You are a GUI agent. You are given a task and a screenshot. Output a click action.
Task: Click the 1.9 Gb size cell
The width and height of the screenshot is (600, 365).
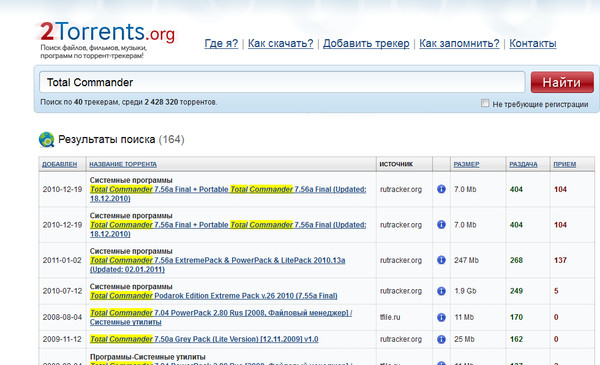[465, 291]
